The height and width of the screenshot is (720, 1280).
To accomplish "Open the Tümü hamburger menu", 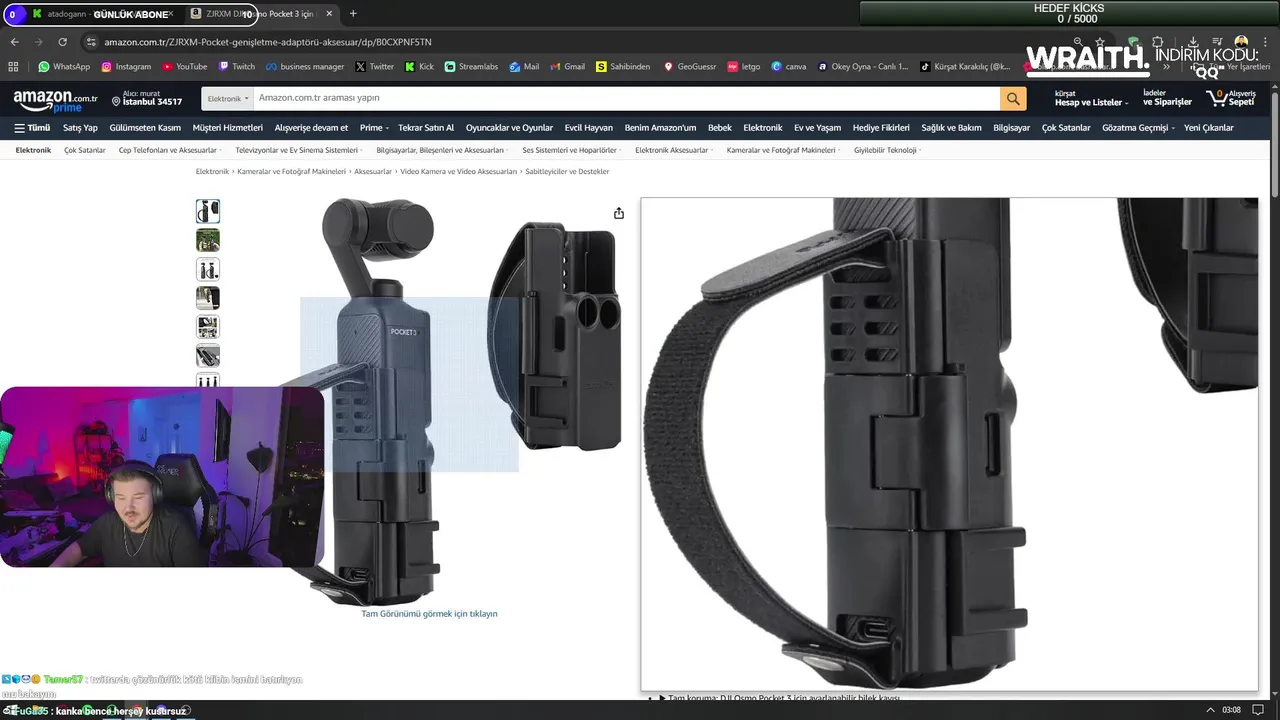I will [32, 128].
